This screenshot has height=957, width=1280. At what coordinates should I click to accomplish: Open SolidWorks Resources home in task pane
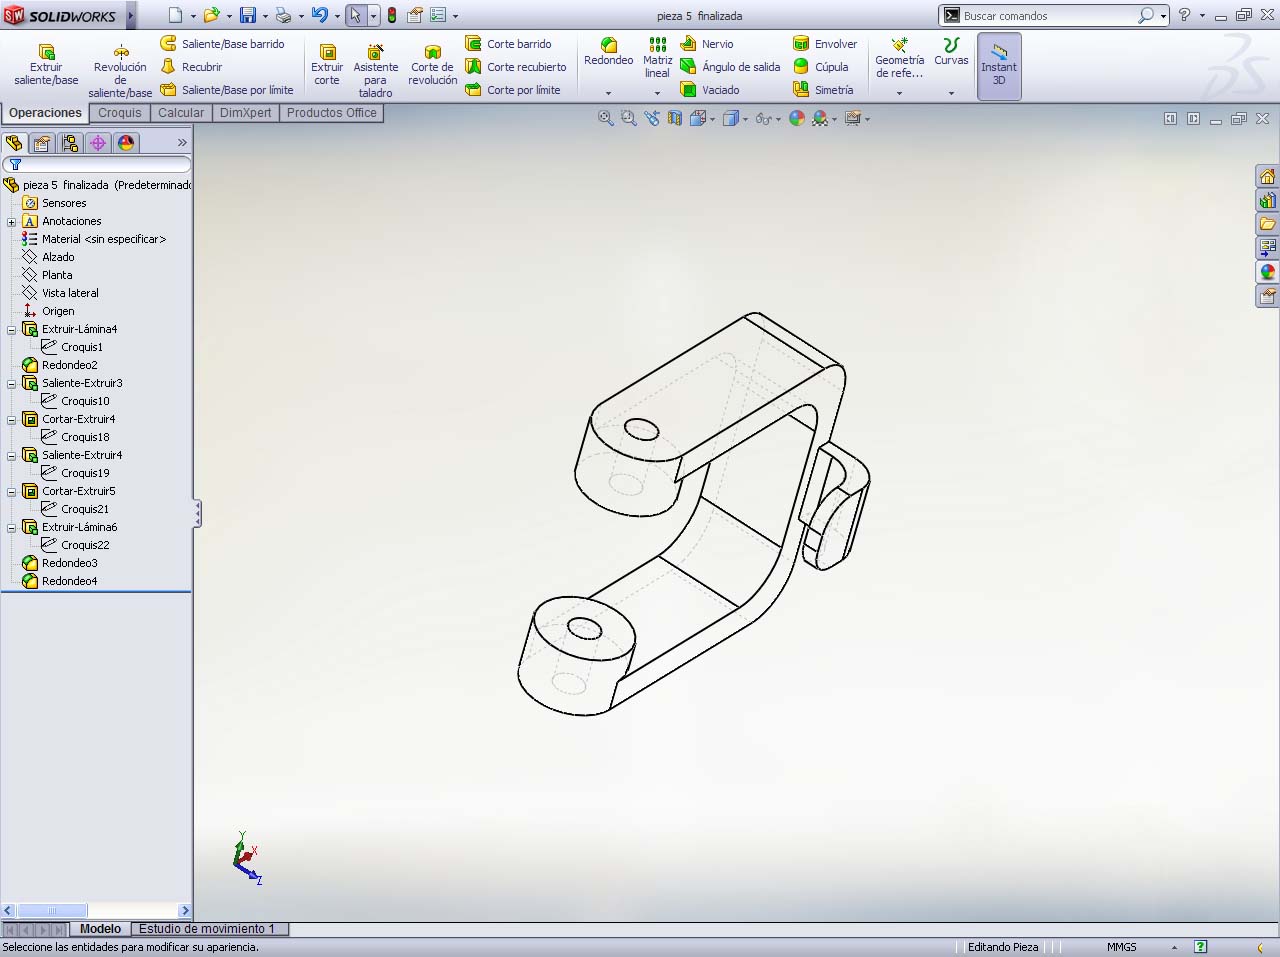[x=1267, y=176]
